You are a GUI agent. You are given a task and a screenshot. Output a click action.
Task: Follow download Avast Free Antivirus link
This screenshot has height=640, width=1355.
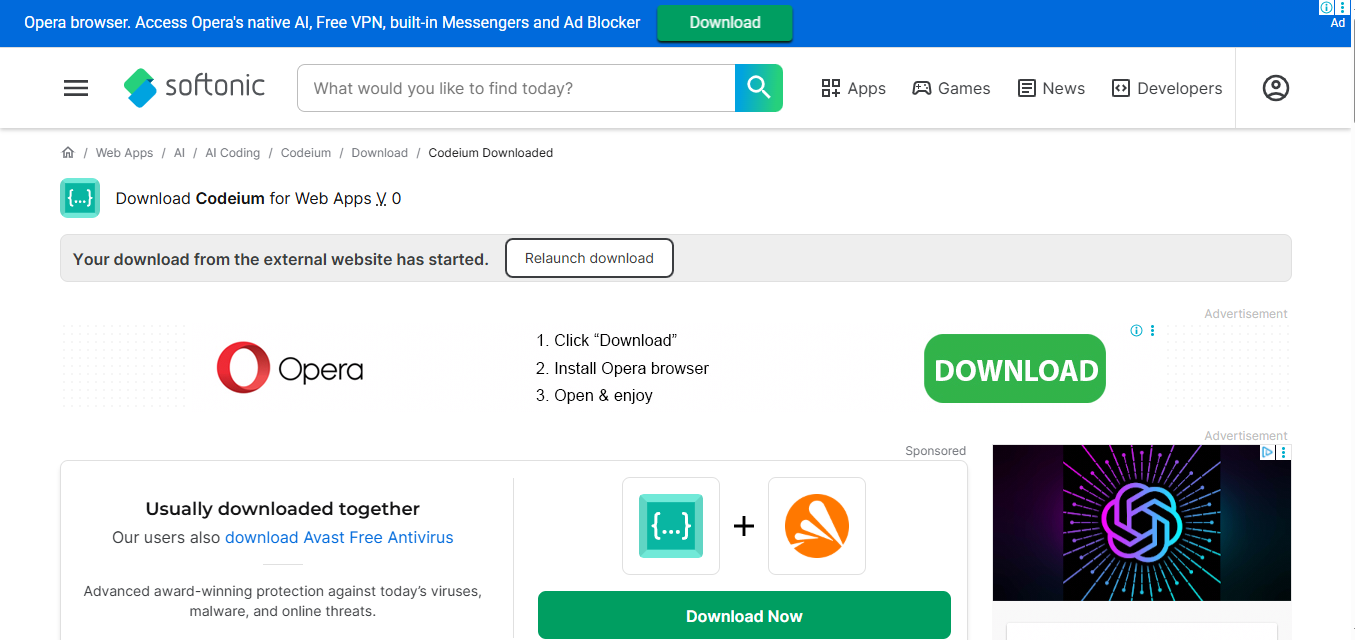click(x=339, y=537)
